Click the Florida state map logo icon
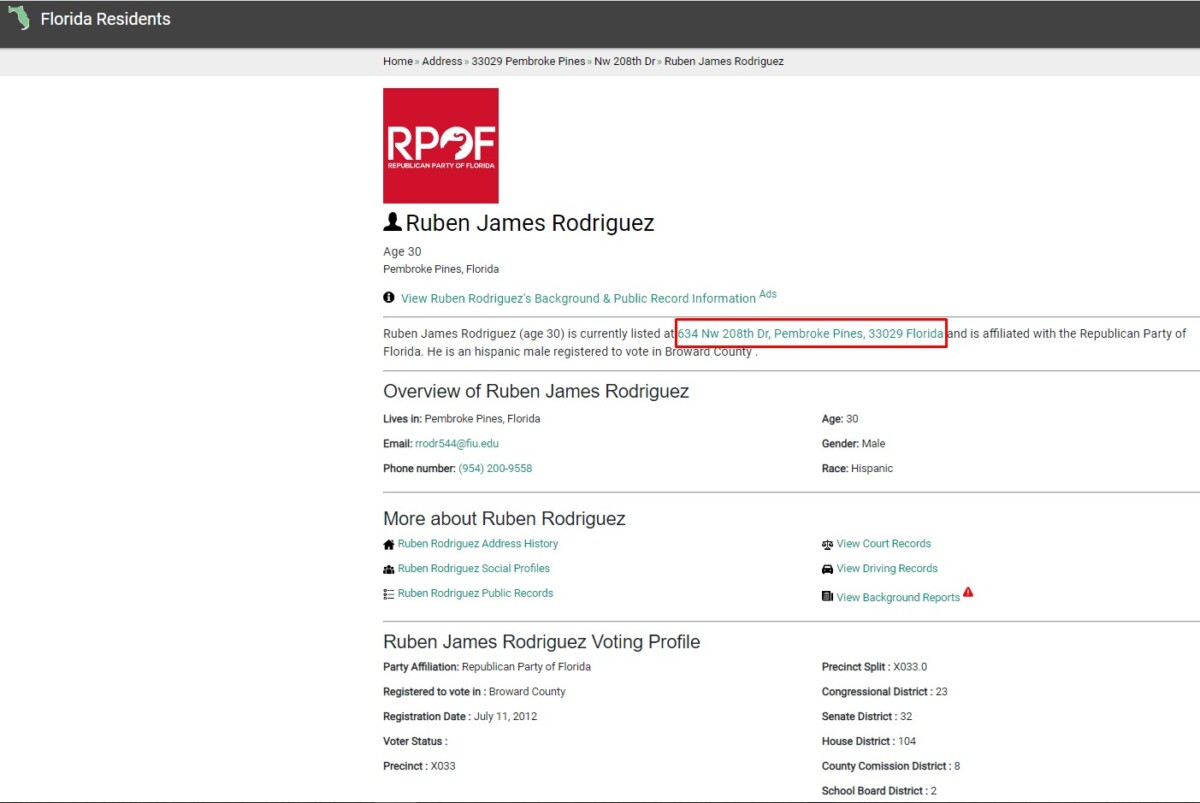The image size is (1200, 803). (x=18, y=18)
